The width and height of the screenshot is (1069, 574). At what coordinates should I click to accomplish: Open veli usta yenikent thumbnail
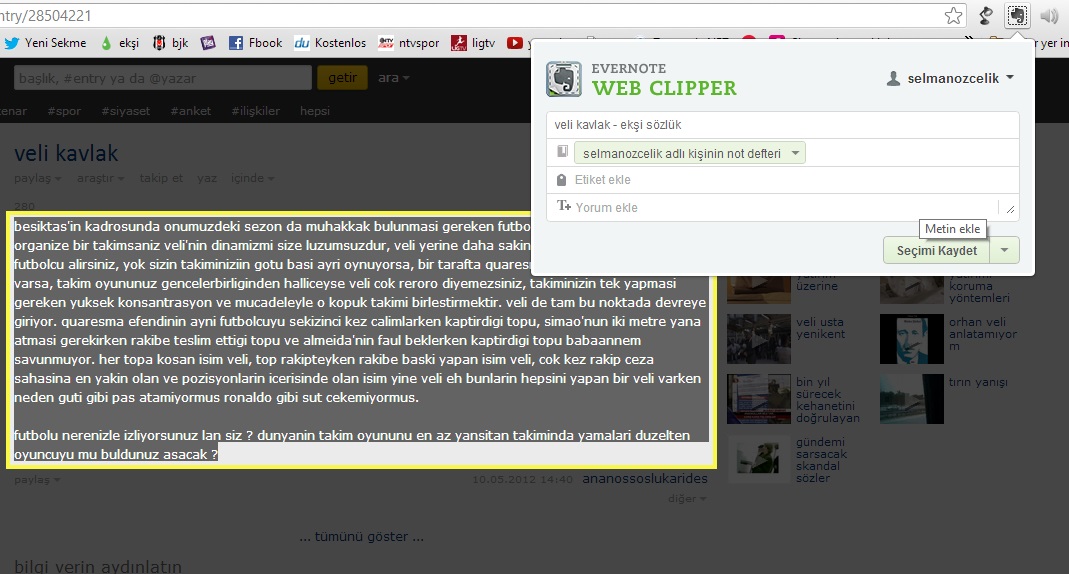759,339
